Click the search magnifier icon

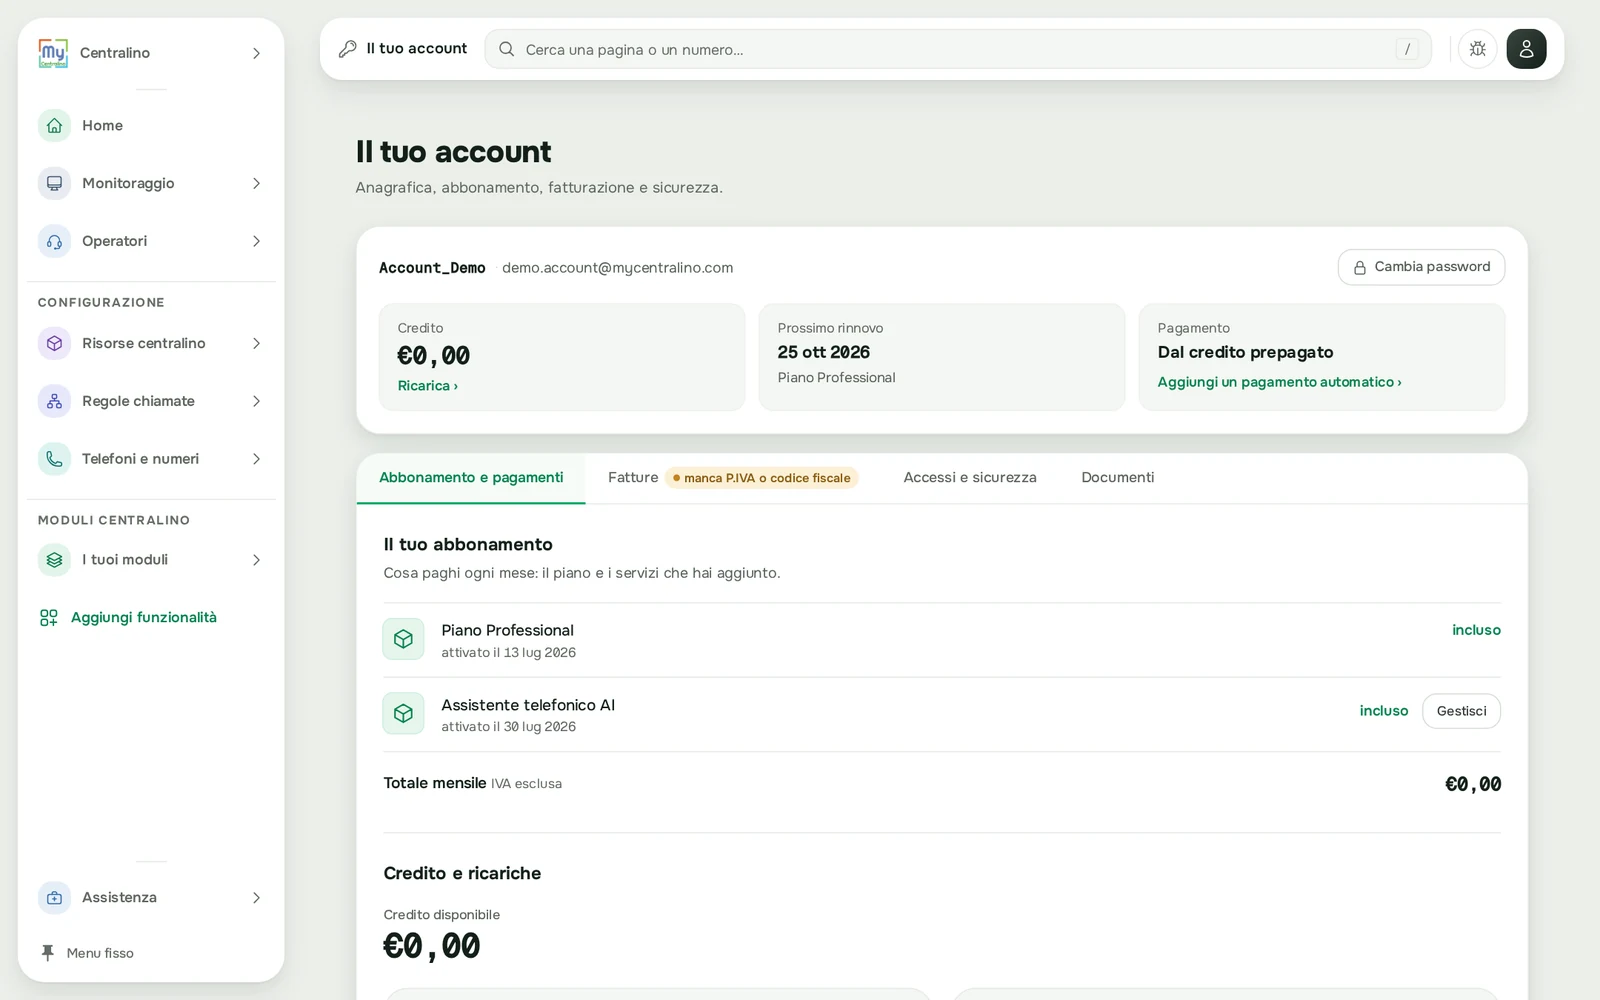[506, 49]
